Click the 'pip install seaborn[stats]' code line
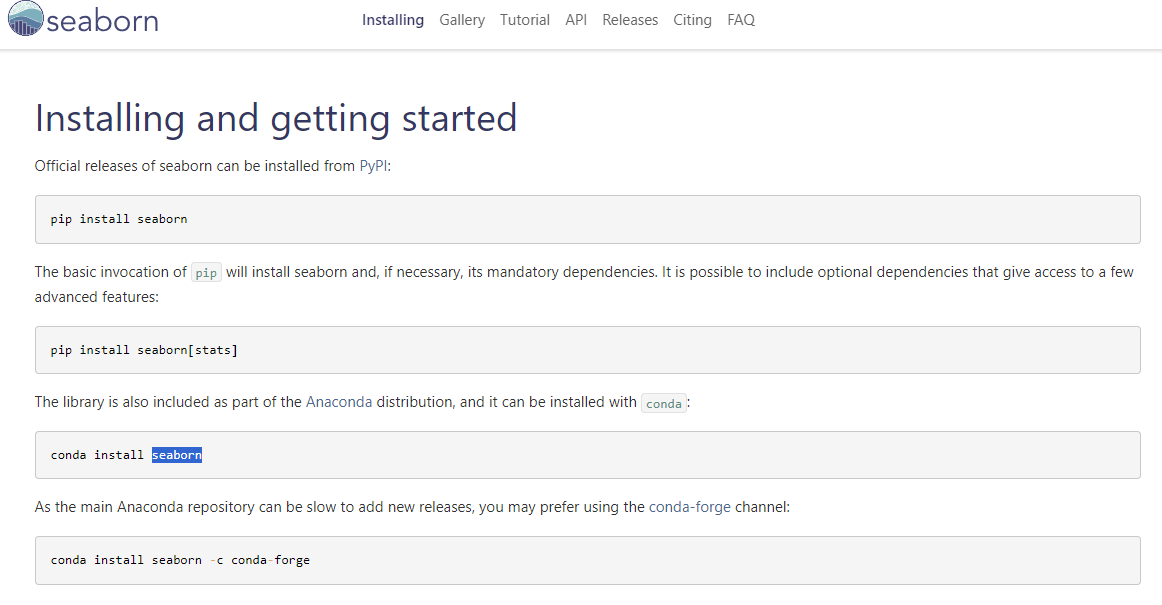 (x=144, y=350)
